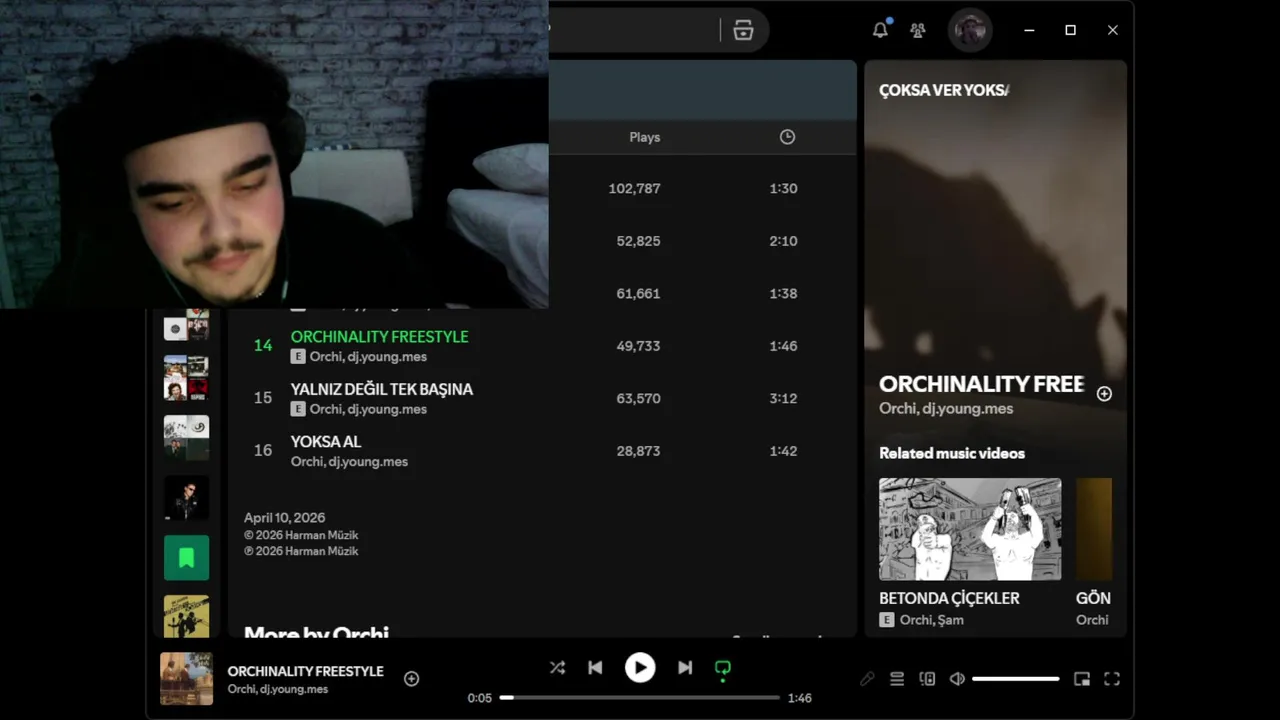Play BETONDA ÇİÇEKLER music video thumbnail
1280x720 pixels.
point(970,529)
